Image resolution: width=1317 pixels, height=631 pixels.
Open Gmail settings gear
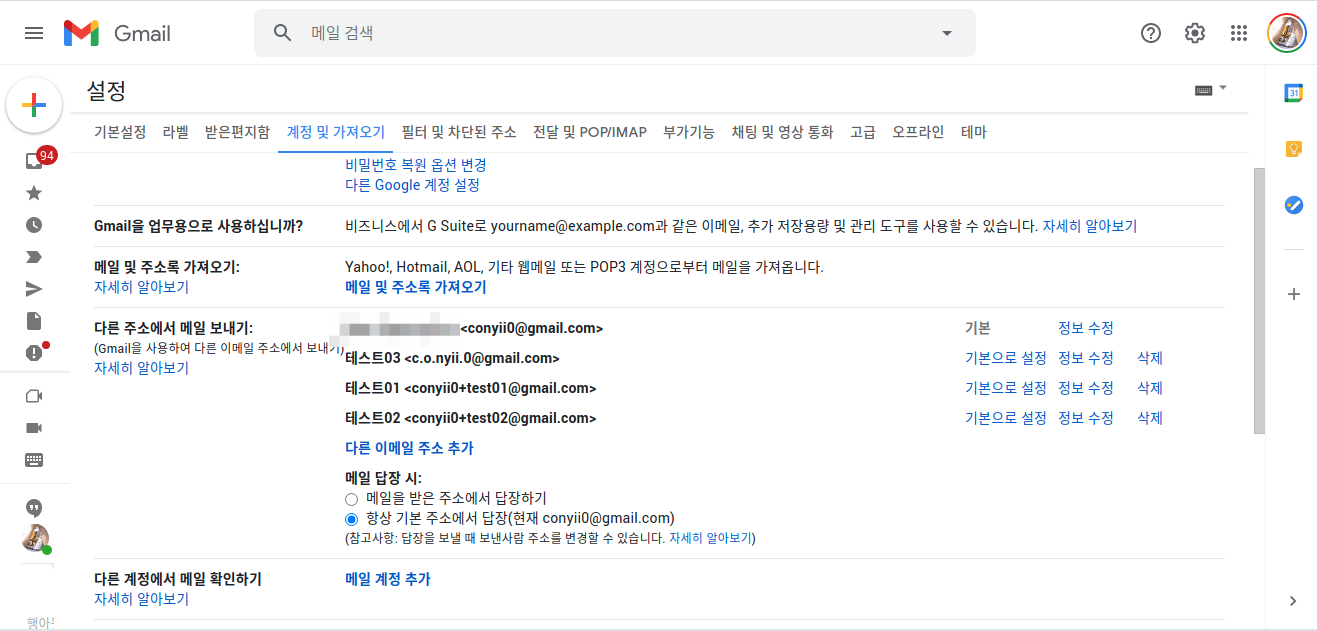point(1194,32)
